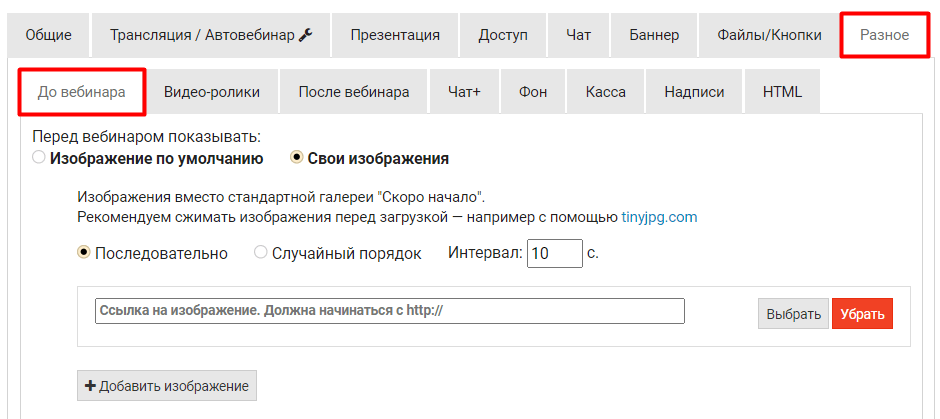Open the Видео-ролики sub-tab
940x419 pixels.
click(212, 92)
